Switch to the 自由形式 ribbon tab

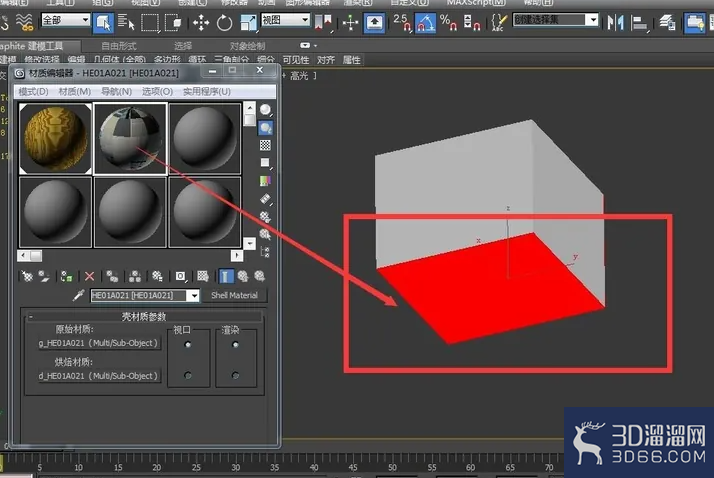click(119, 46)
